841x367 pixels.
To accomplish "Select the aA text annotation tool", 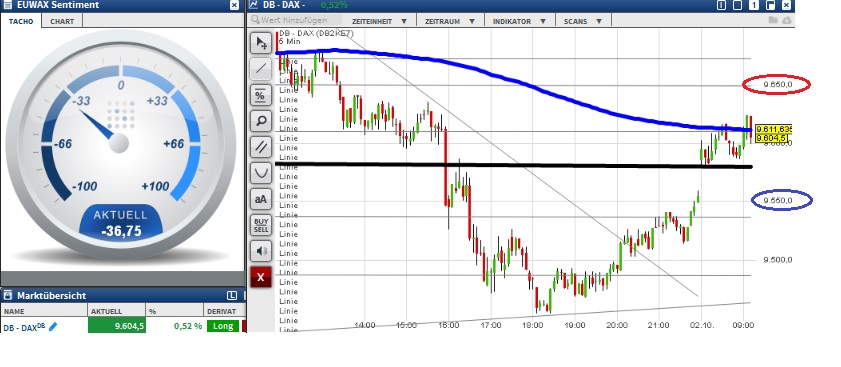I will coord(261,199).
